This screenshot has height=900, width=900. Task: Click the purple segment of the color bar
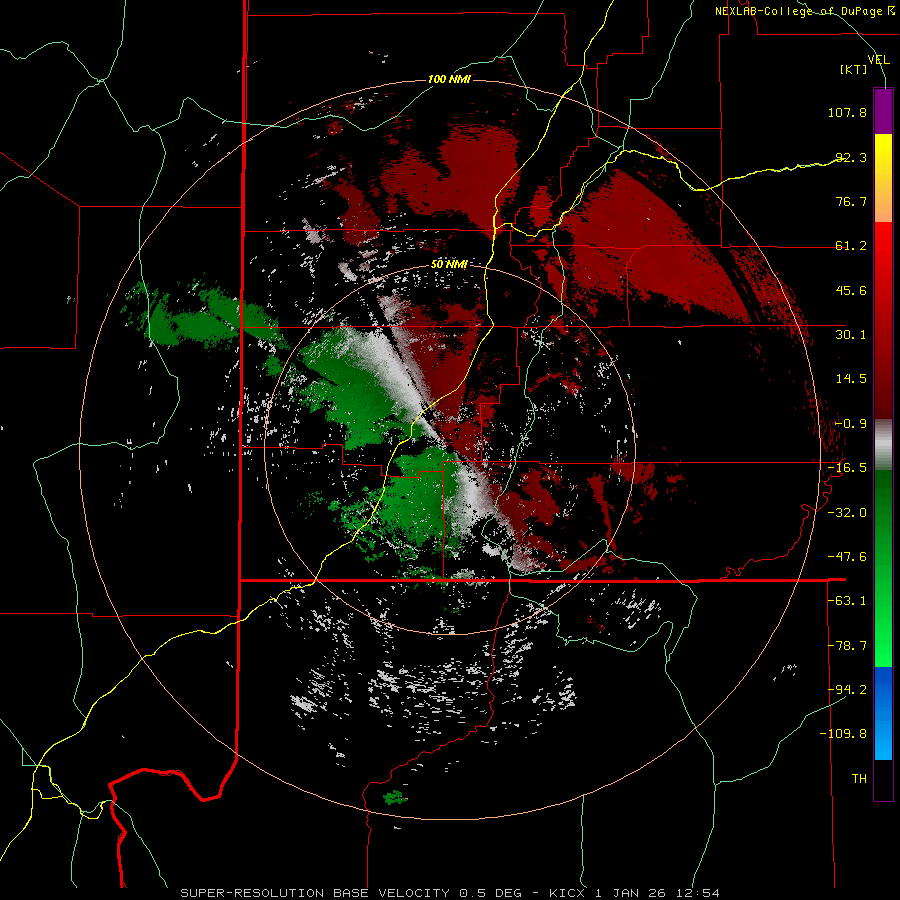tap(883, 111)
